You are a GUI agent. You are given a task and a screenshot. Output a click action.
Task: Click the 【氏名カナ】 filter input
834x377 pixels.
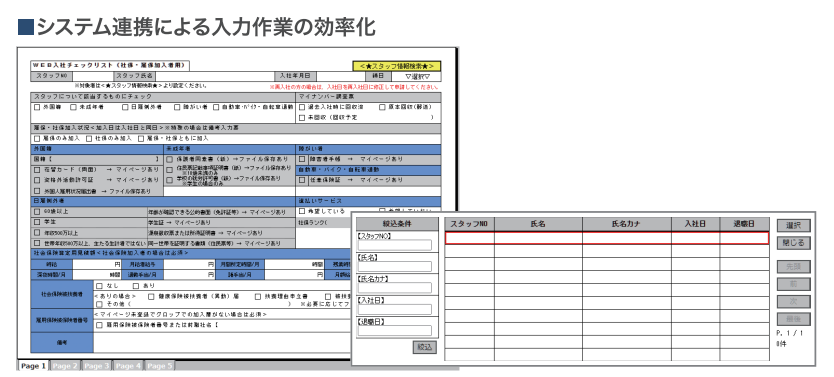(x=395, y=288)
